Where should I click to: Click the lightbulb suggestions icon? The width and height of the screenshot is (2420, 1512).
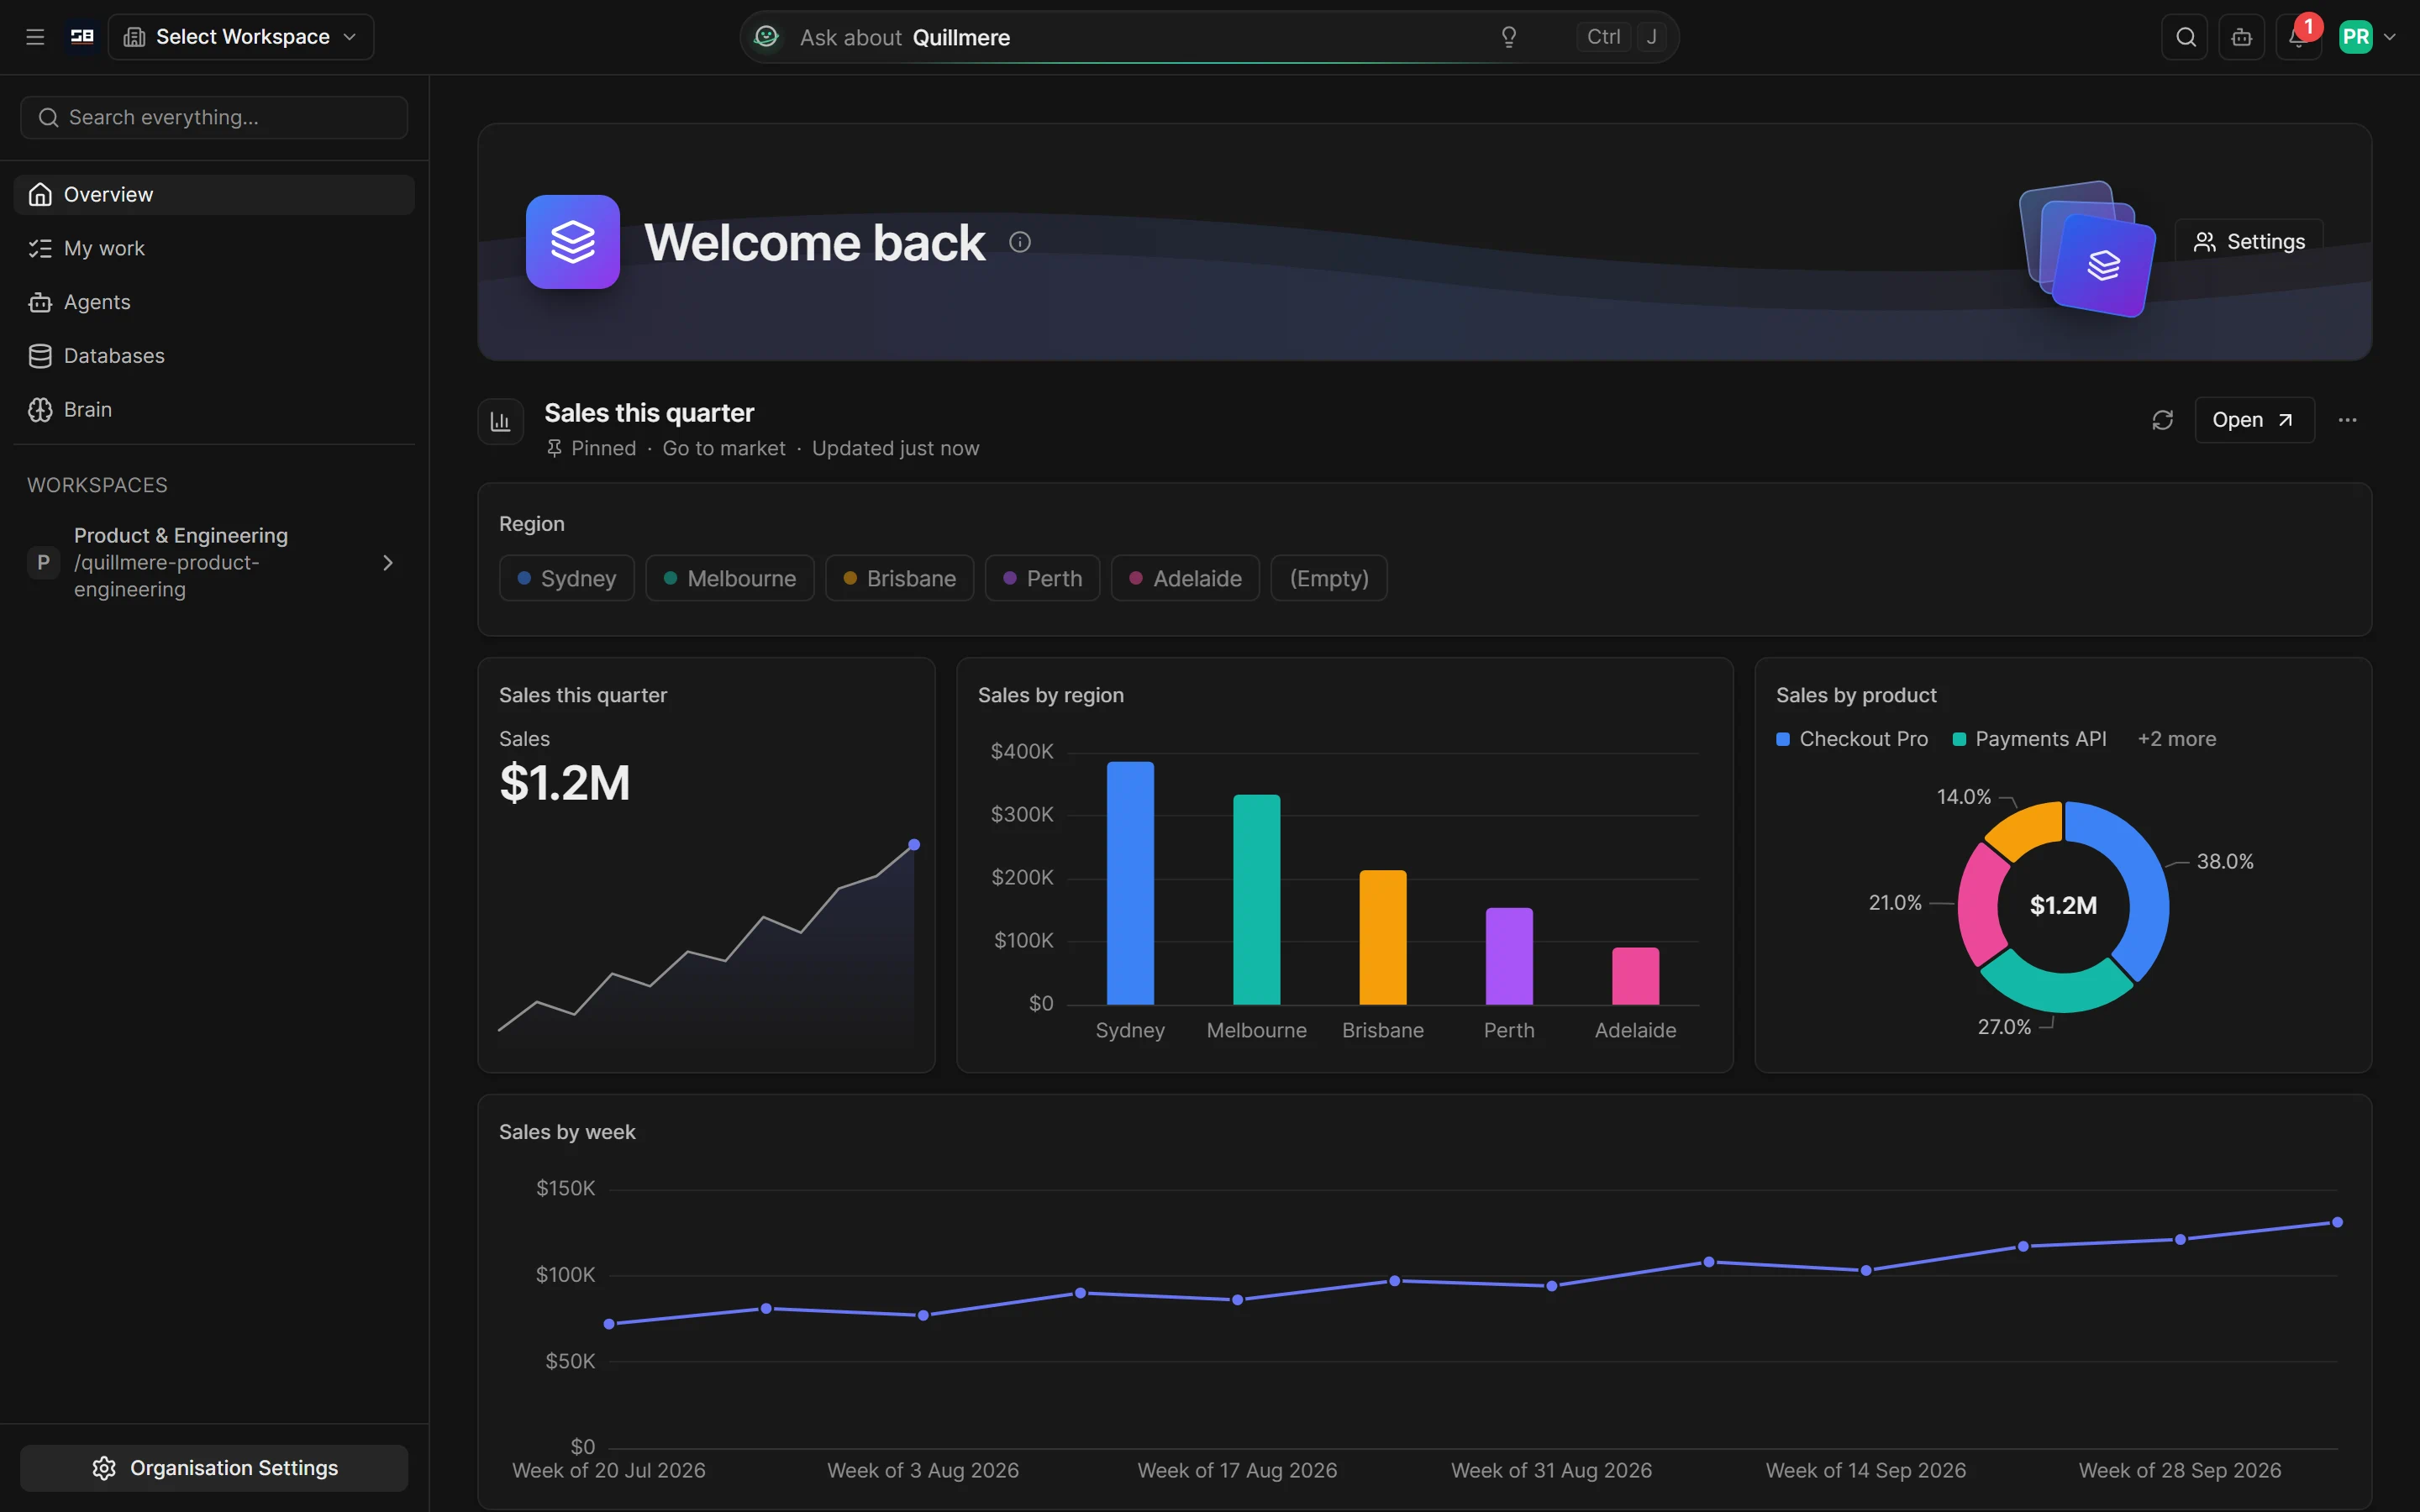tap(1509, 37)
